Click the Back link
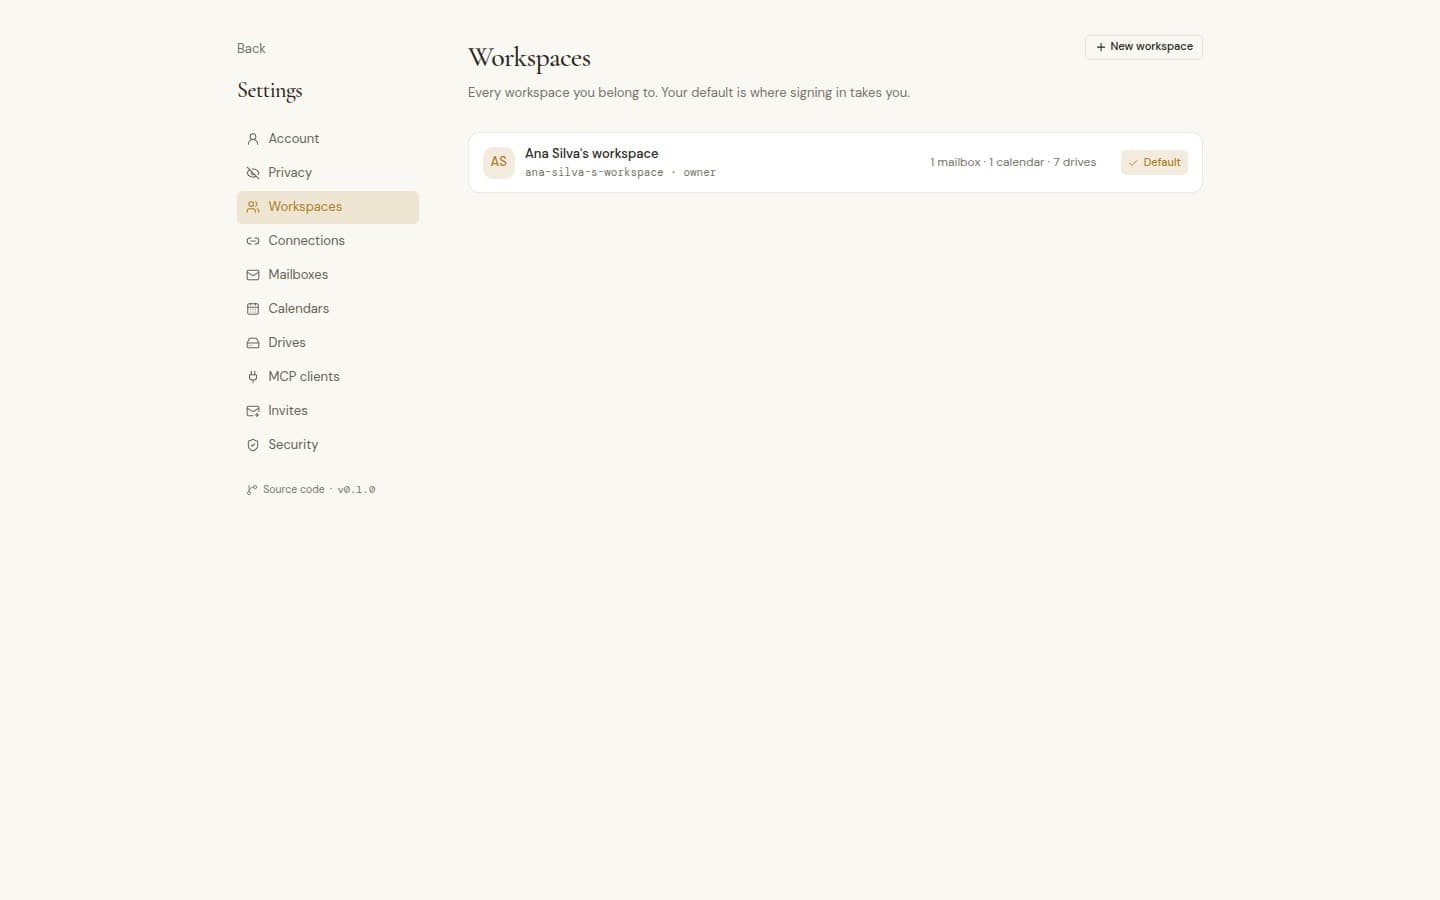This screenshot has height=900, width=1440. point(251,48)
